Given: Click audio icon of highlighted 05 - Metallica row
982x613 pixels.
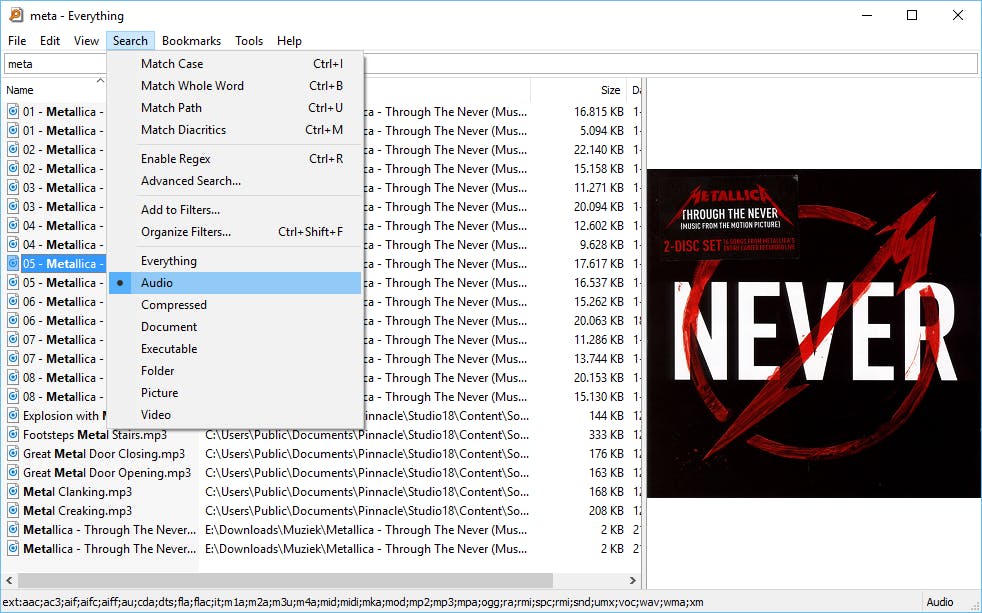Looking at the screenshot, I should 13,264.
